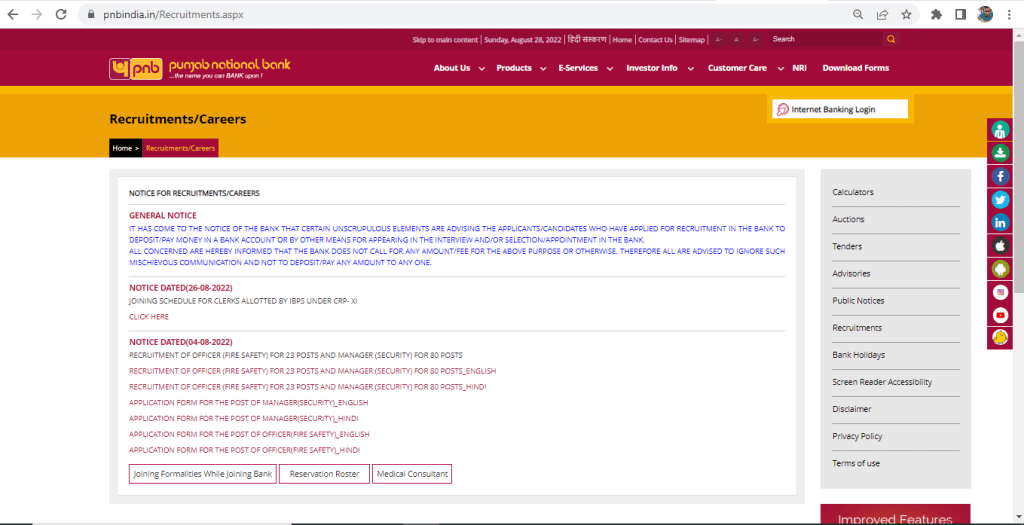Click the Twitter sidebar icon

[x=1000, y=200]
